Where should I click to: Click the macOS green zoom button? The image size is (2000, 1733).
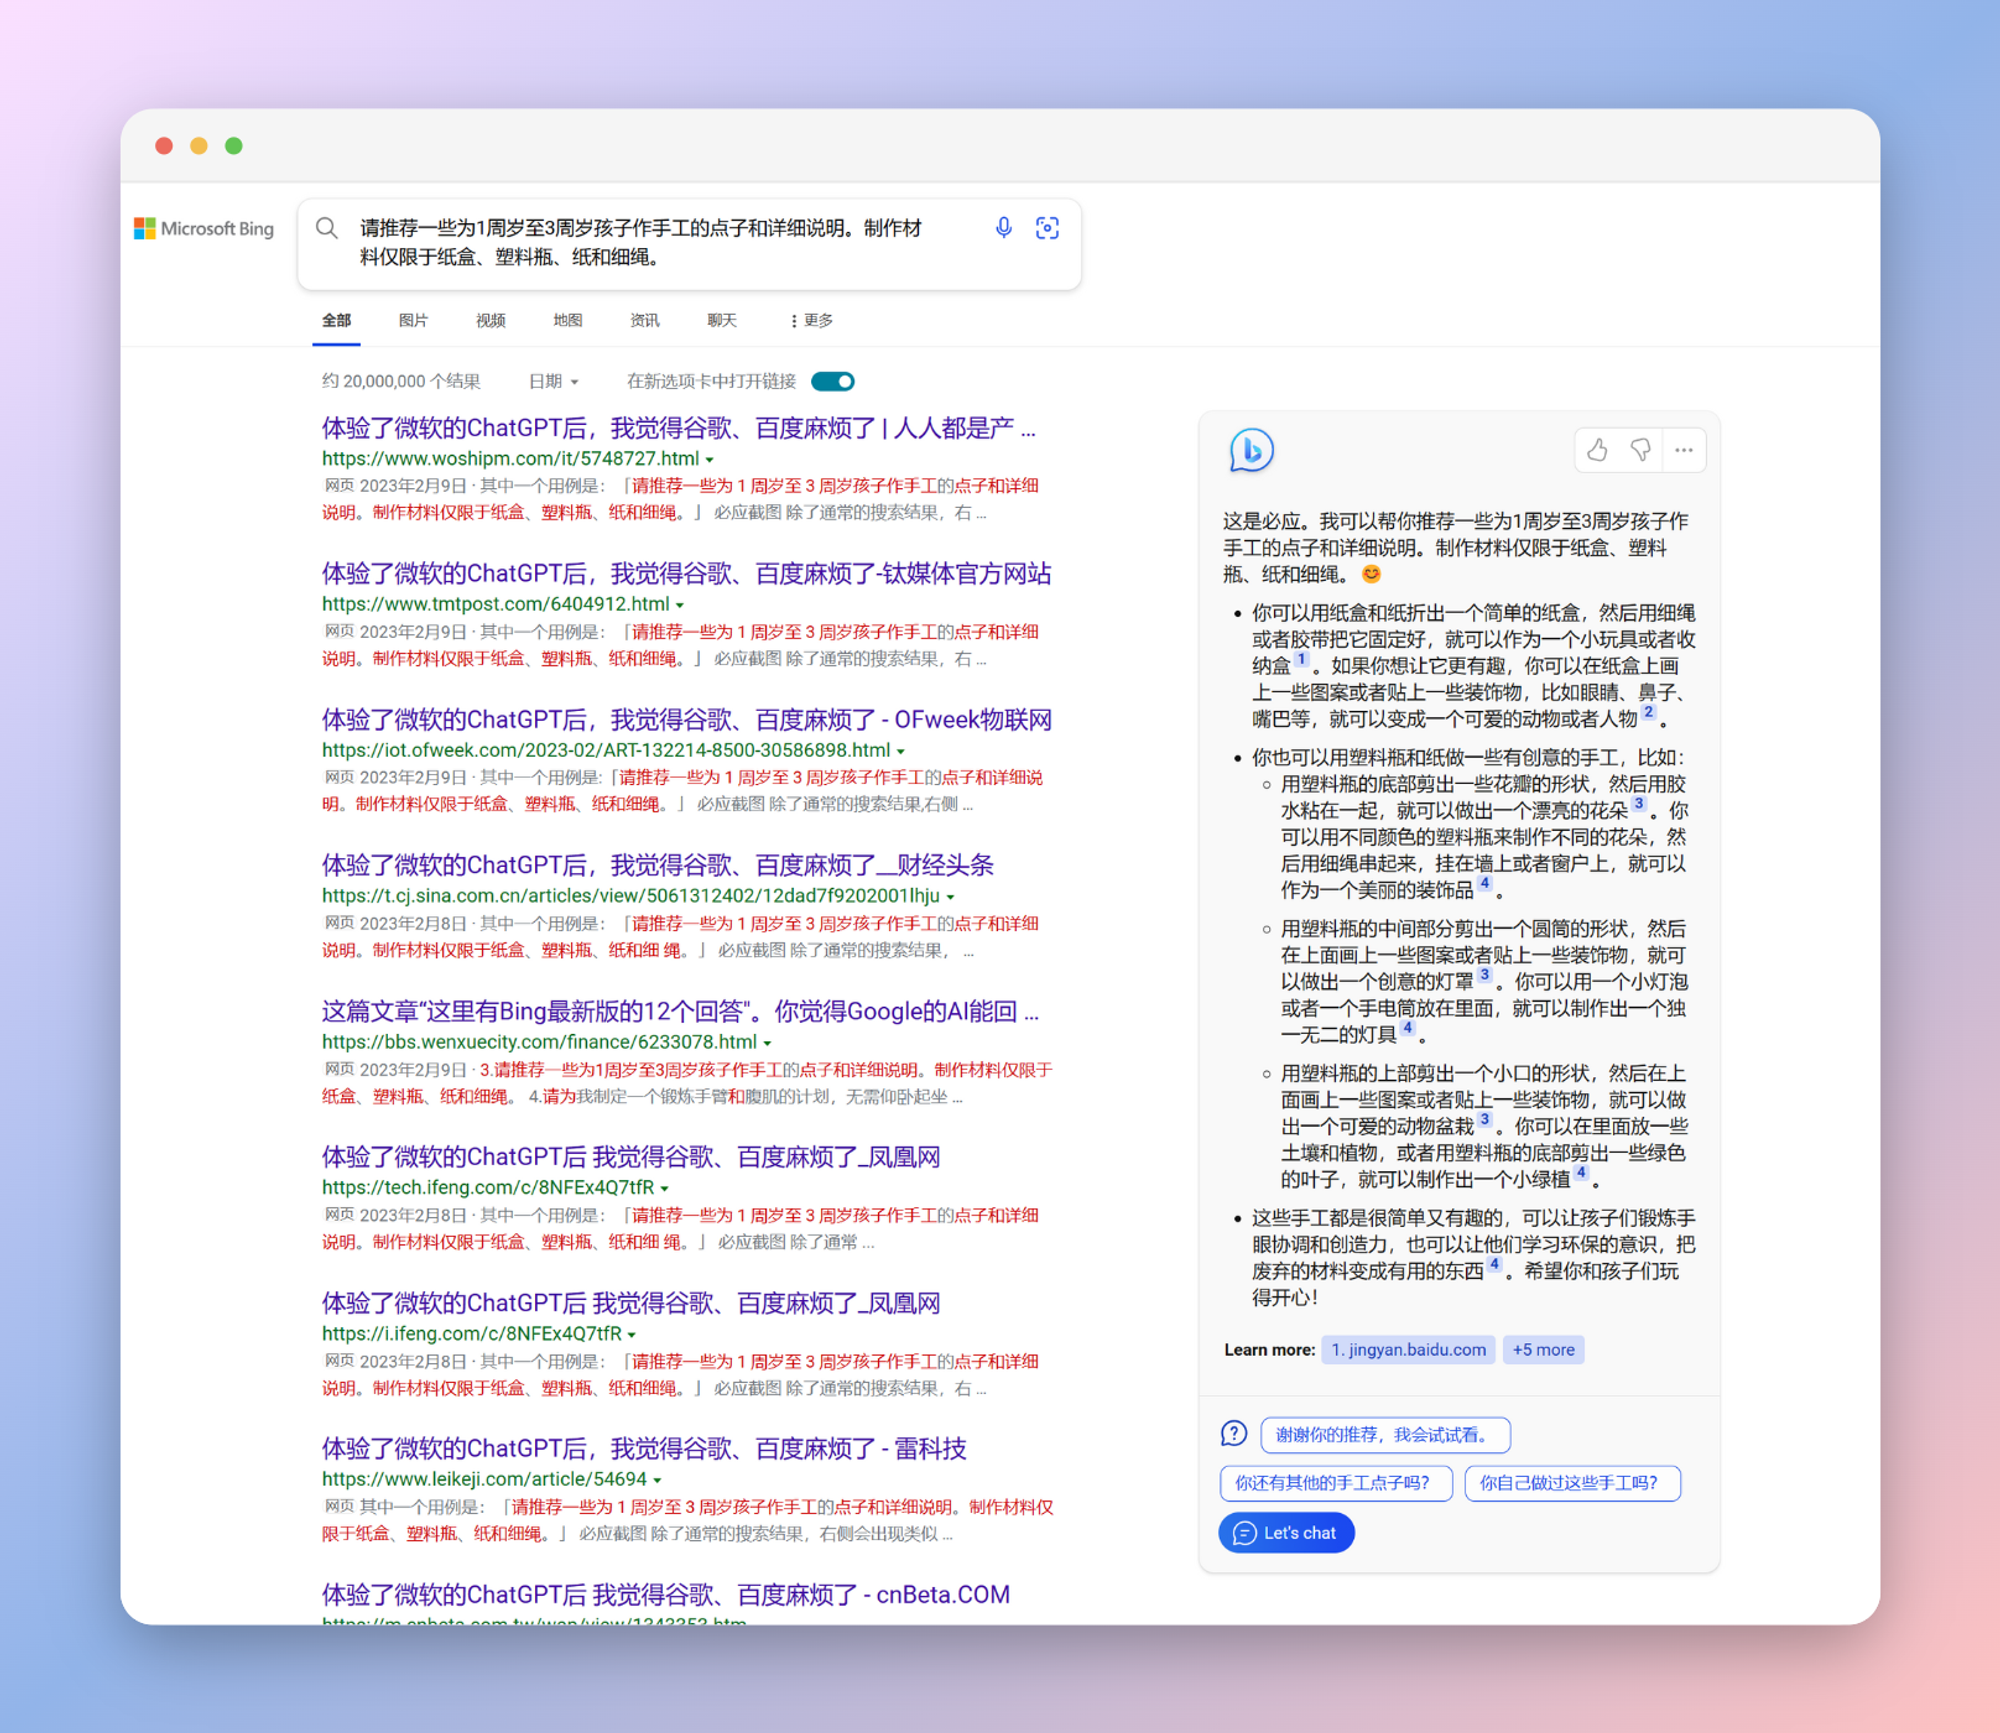click(234, 146)
